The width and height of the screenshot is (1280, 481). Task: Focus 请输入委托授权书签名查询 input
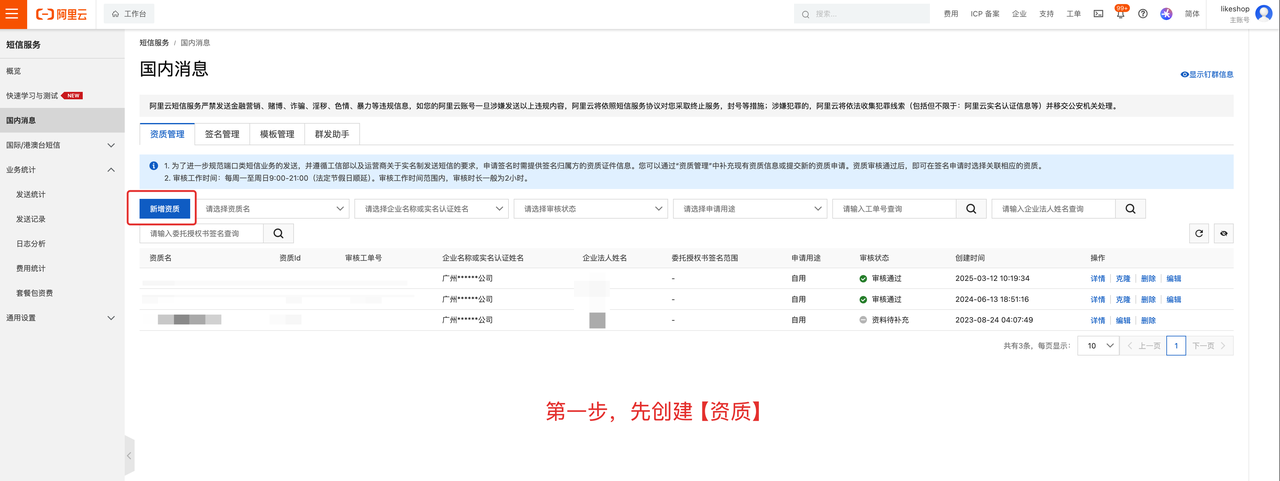(201, 233)
